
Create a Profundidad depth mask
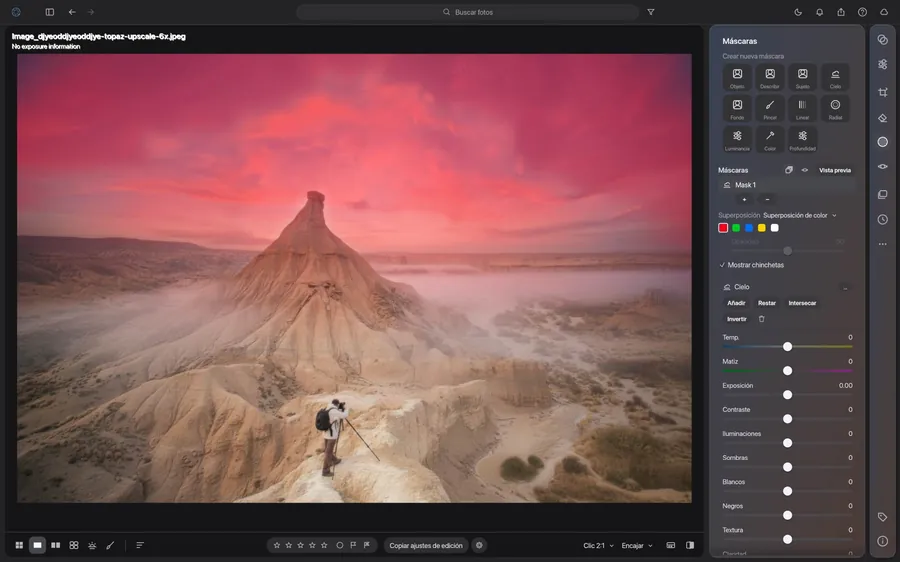coord(802,140)
